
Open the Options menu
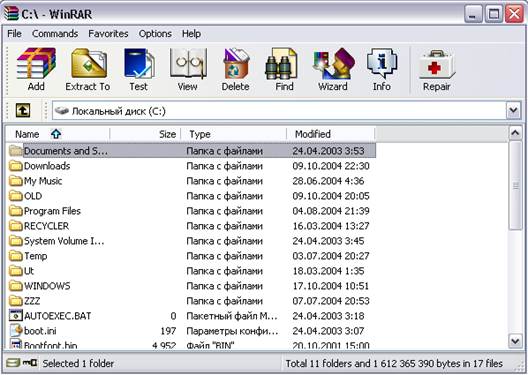[155, 34]
